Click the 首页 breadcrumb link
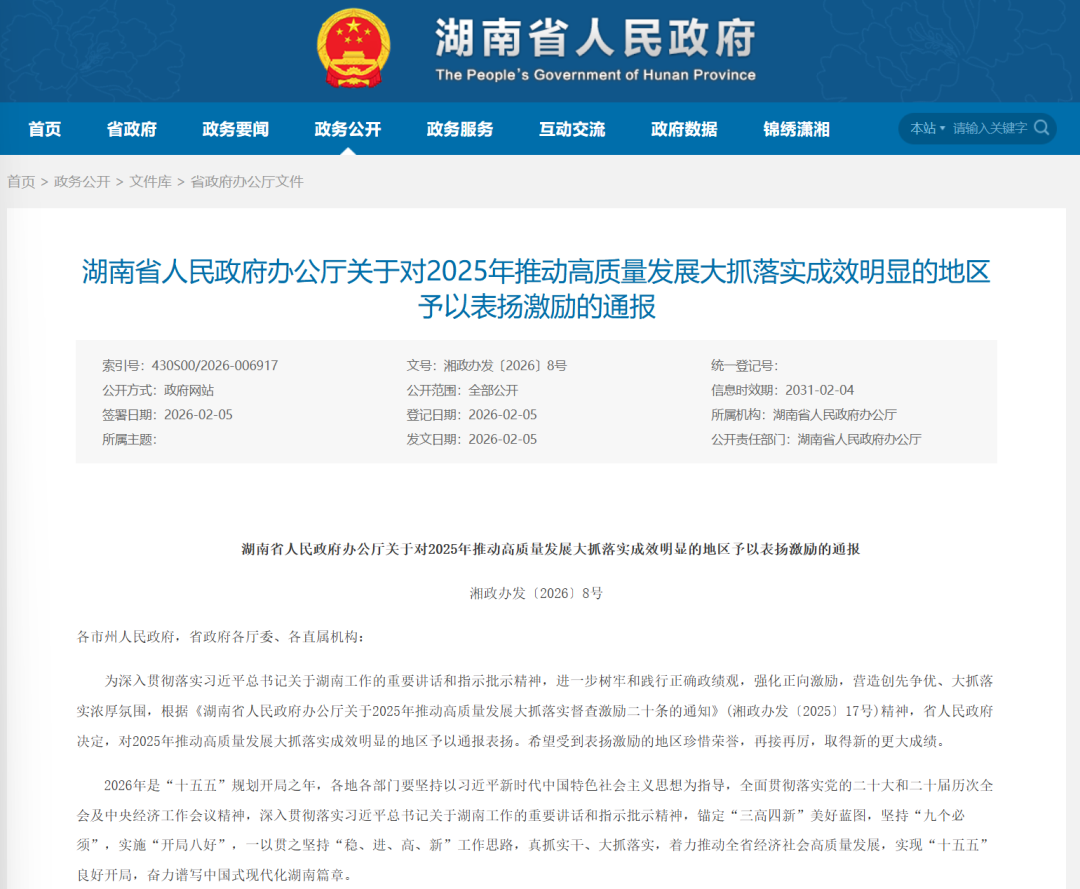The height and width of the screenshot is (889, 1080). [x=22, y=181]
